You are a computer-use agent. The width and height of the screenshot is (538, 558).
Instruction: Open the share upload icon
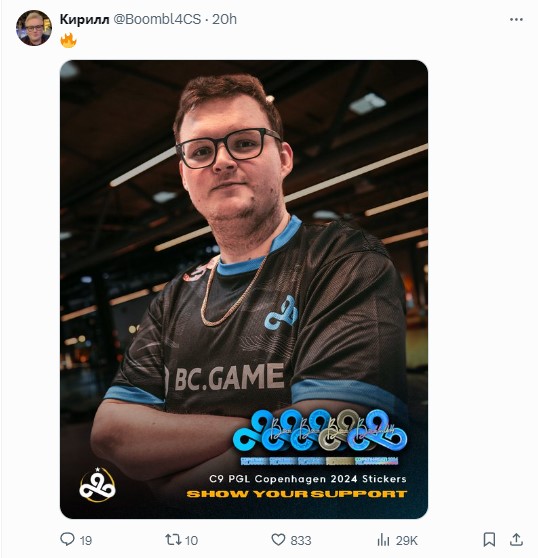[516, 539]
